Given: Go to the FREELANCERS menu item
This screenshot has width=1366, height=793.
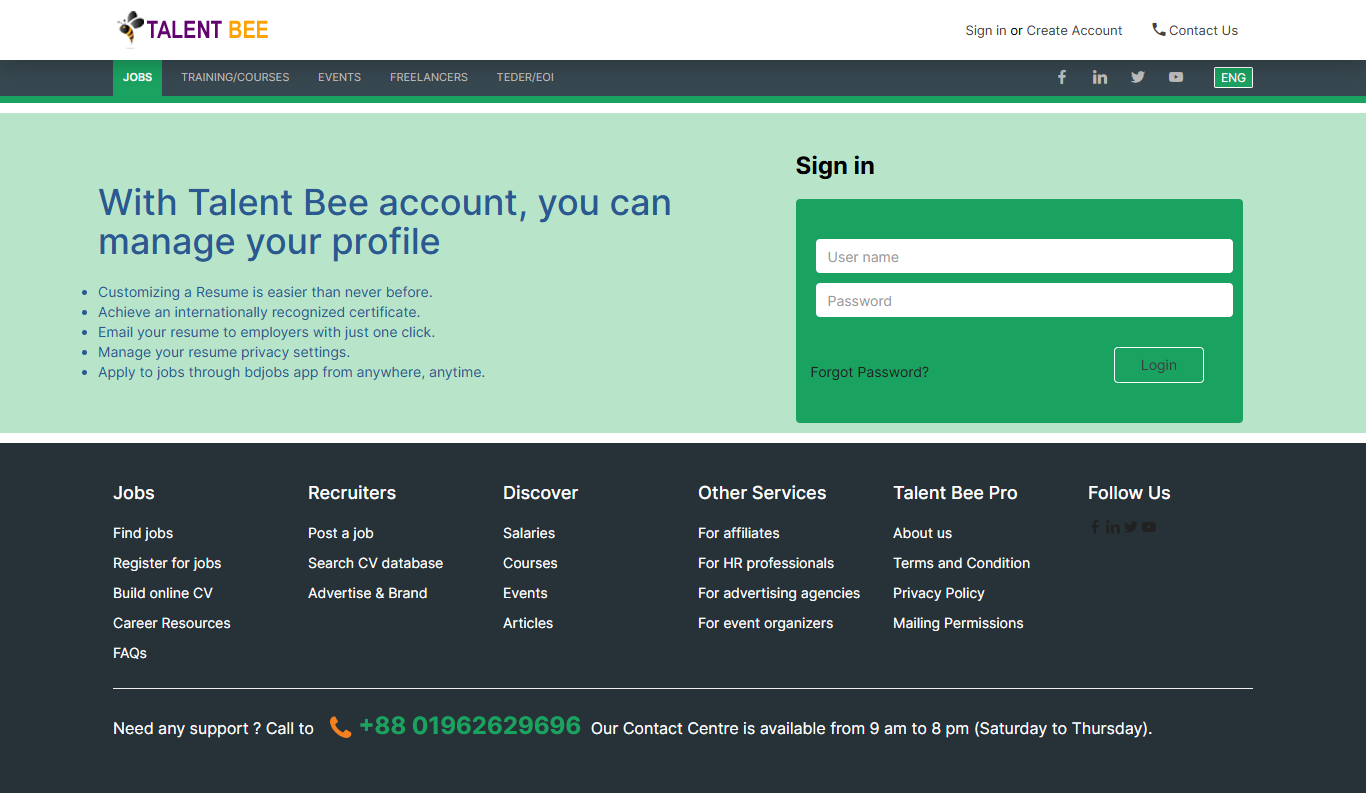Looking at the screenshot, I should pyautogui.click(x=429, y=77).
